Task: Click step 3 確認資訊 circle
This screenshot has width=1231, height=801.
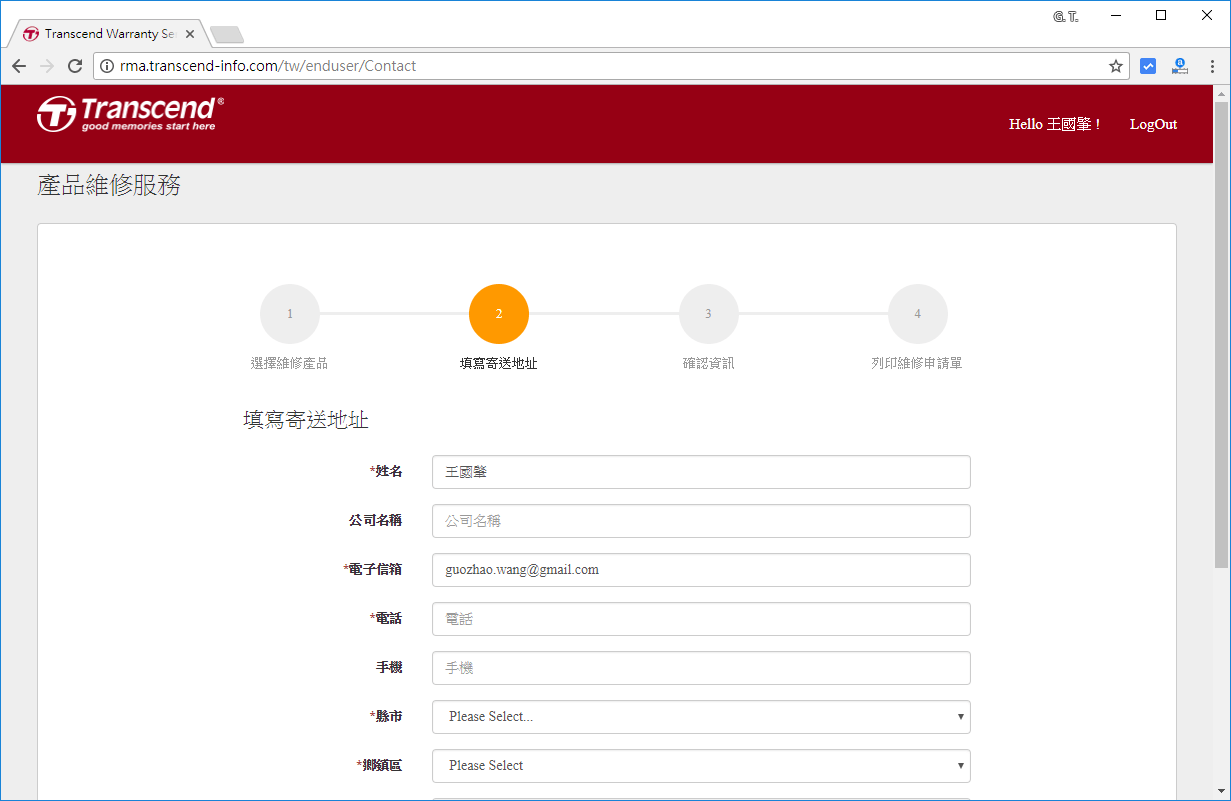Action: [708, 314]
